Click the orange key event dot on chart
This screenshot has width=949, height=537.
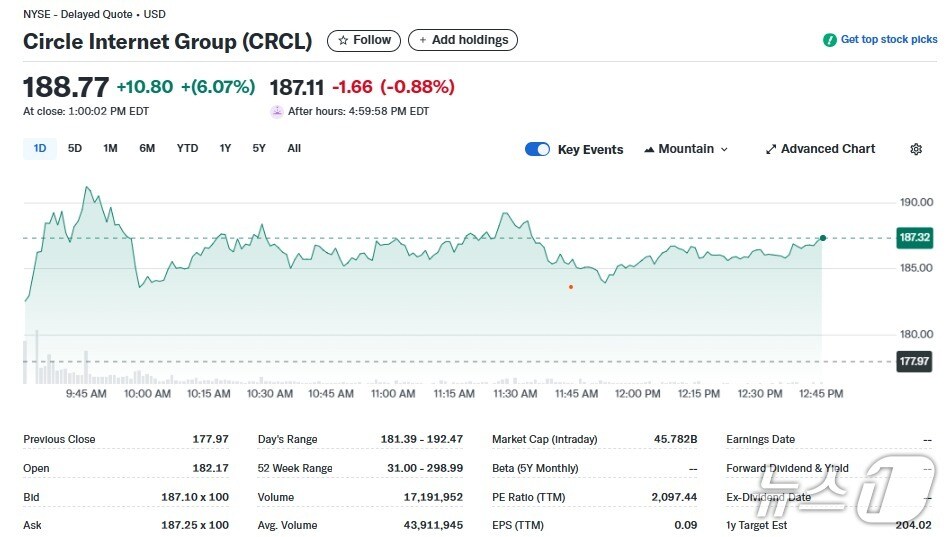(571, 287)
